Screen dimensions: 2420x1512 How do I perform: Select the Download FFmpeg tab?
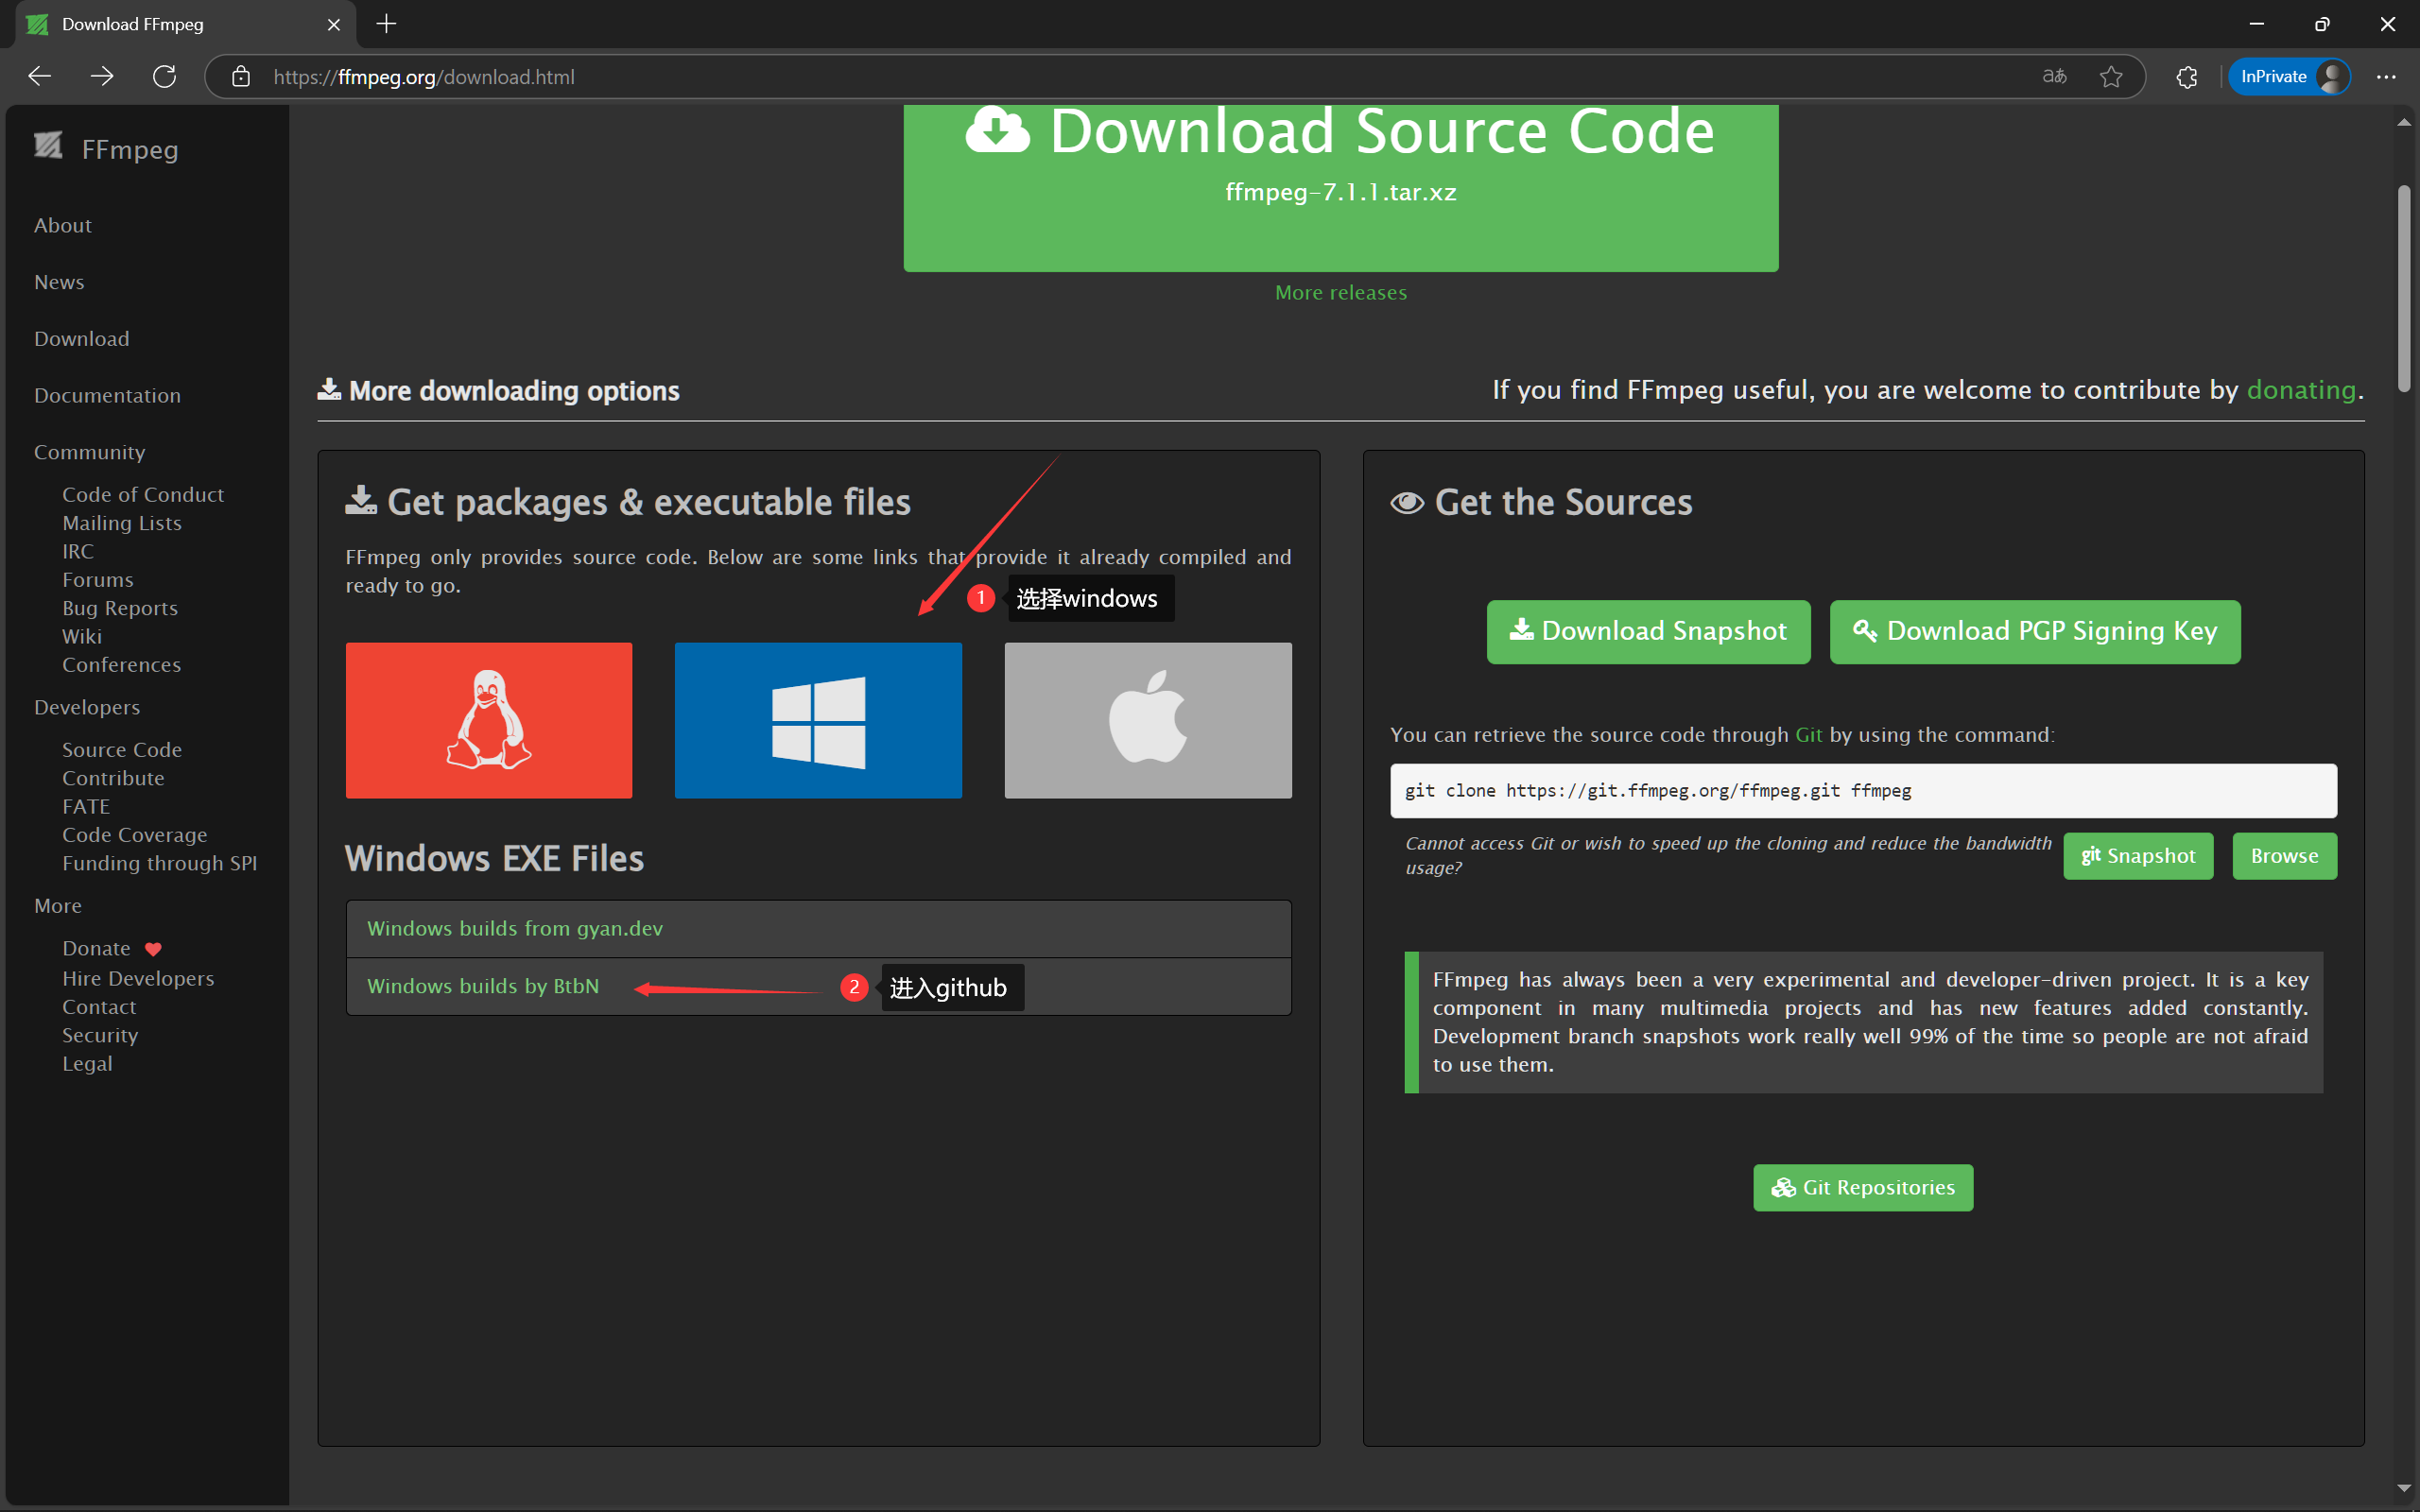[184, 24]
